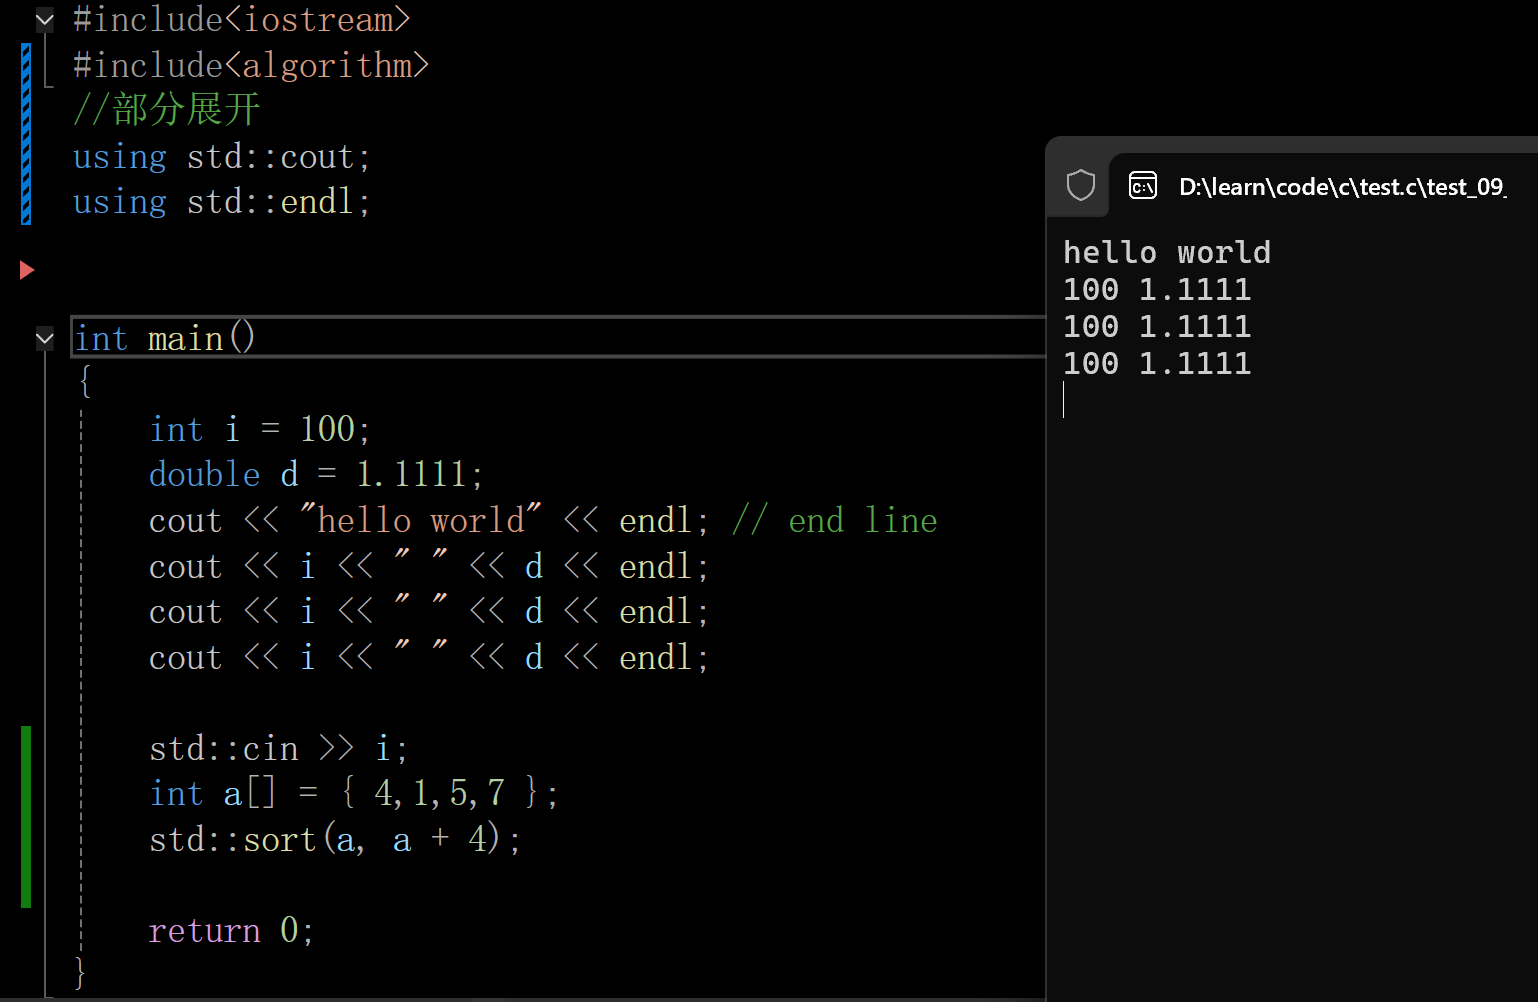Click the green comment '//部分展开'

coord(167,110)
